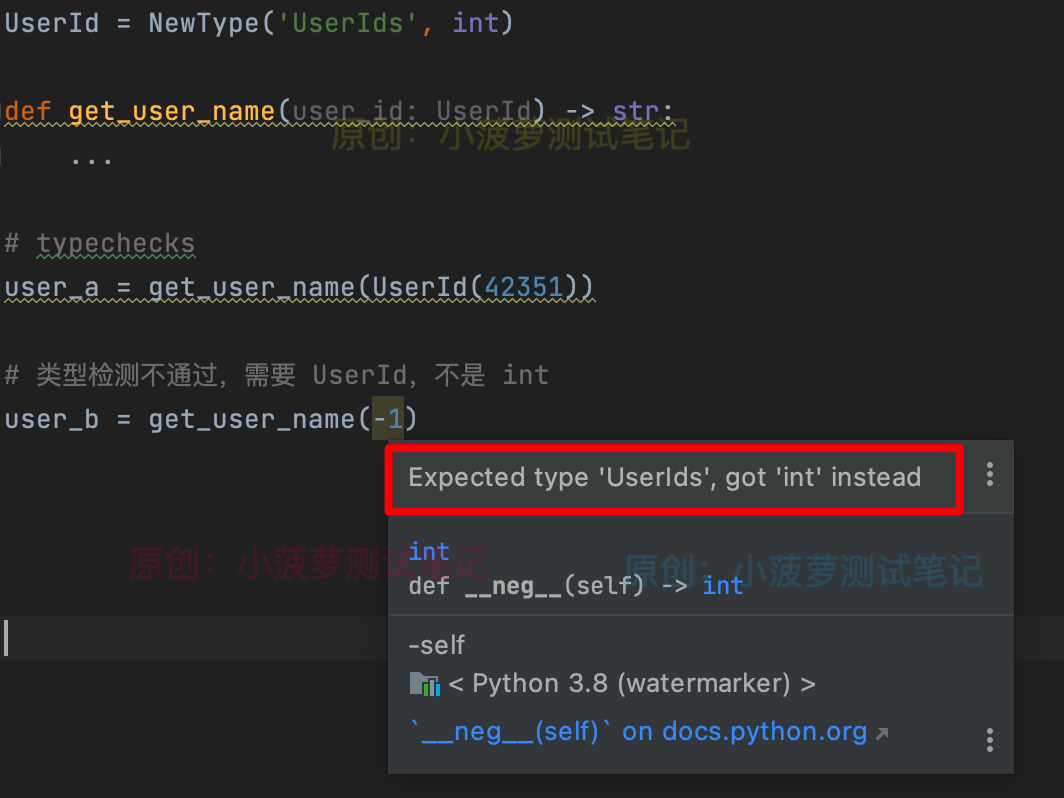Click the '< Python 3.8 (watermarker) >' text

(x=632, y=683)
